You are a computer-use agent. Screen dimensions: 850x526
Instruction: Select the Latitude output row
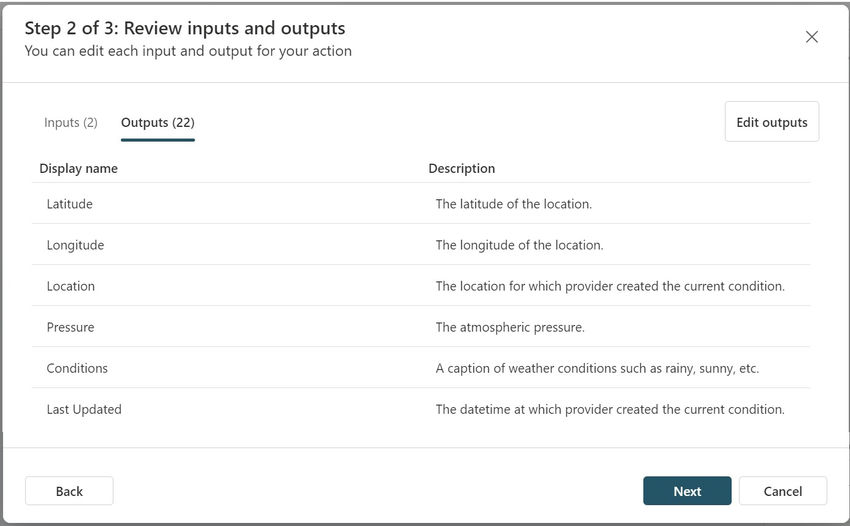pos(70,204)
